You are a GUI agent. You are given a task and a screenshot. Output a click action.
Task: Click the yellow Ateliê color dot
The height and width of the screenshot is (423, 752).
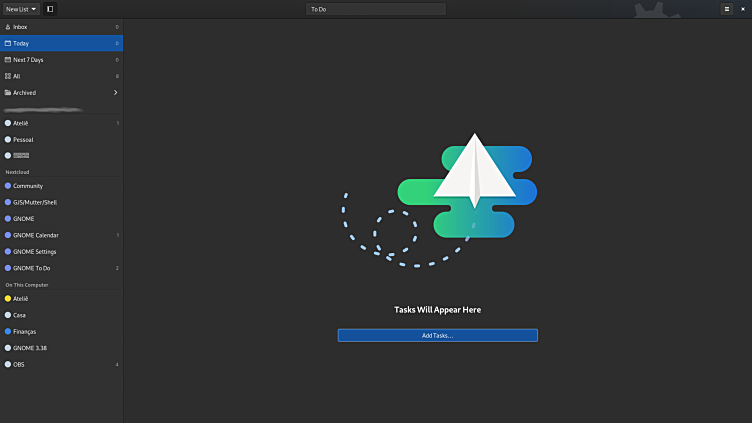8,298
